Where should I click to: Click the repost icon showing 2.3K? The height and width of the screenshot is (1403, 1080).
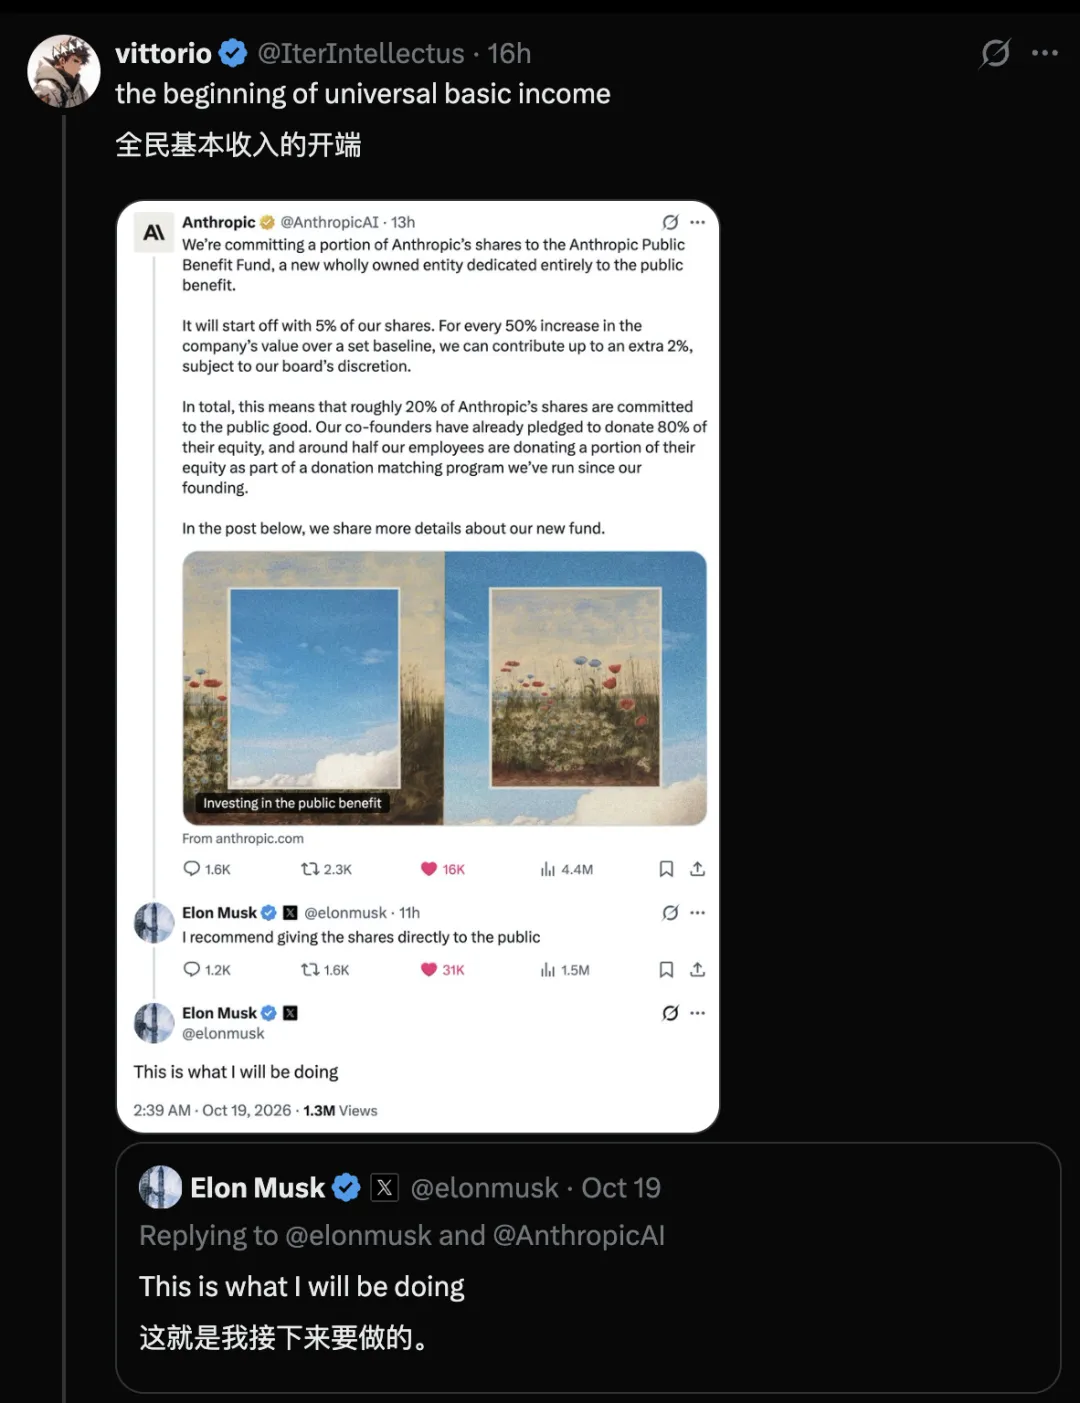coord(310,869)
